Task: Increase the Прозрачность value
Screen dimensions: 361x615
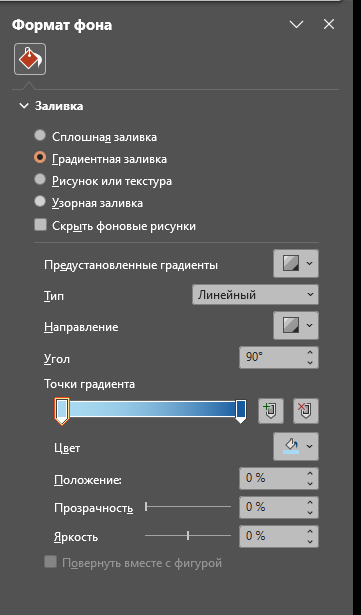Action: pyautogui.click(x=310, y=502)
